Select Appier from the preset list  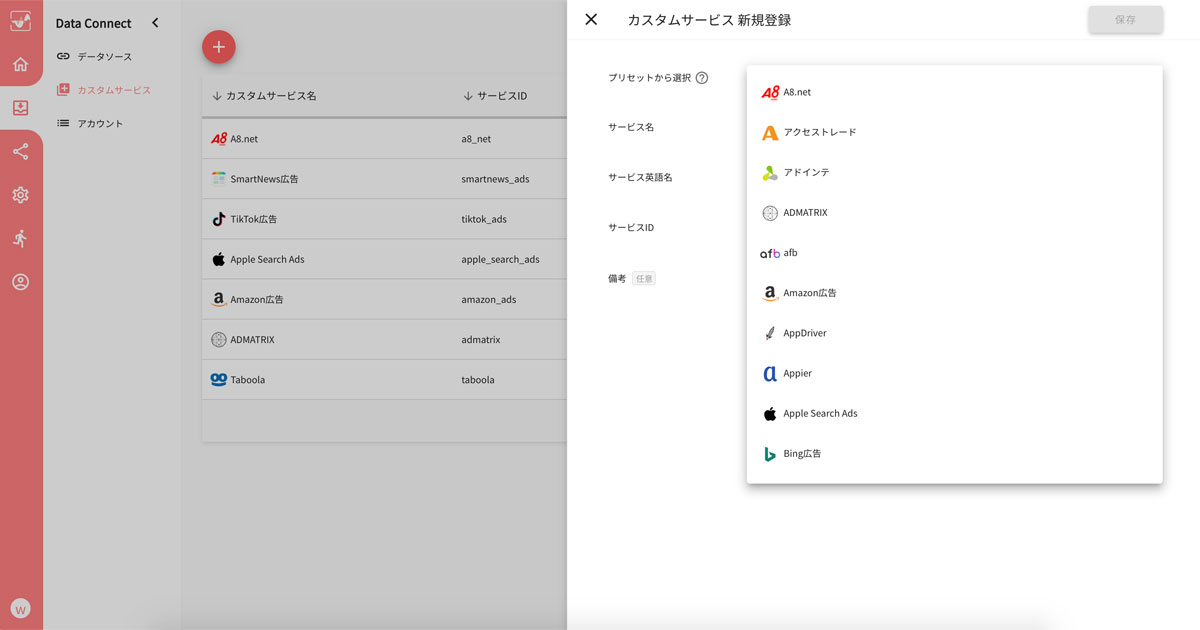pos(954,373)
